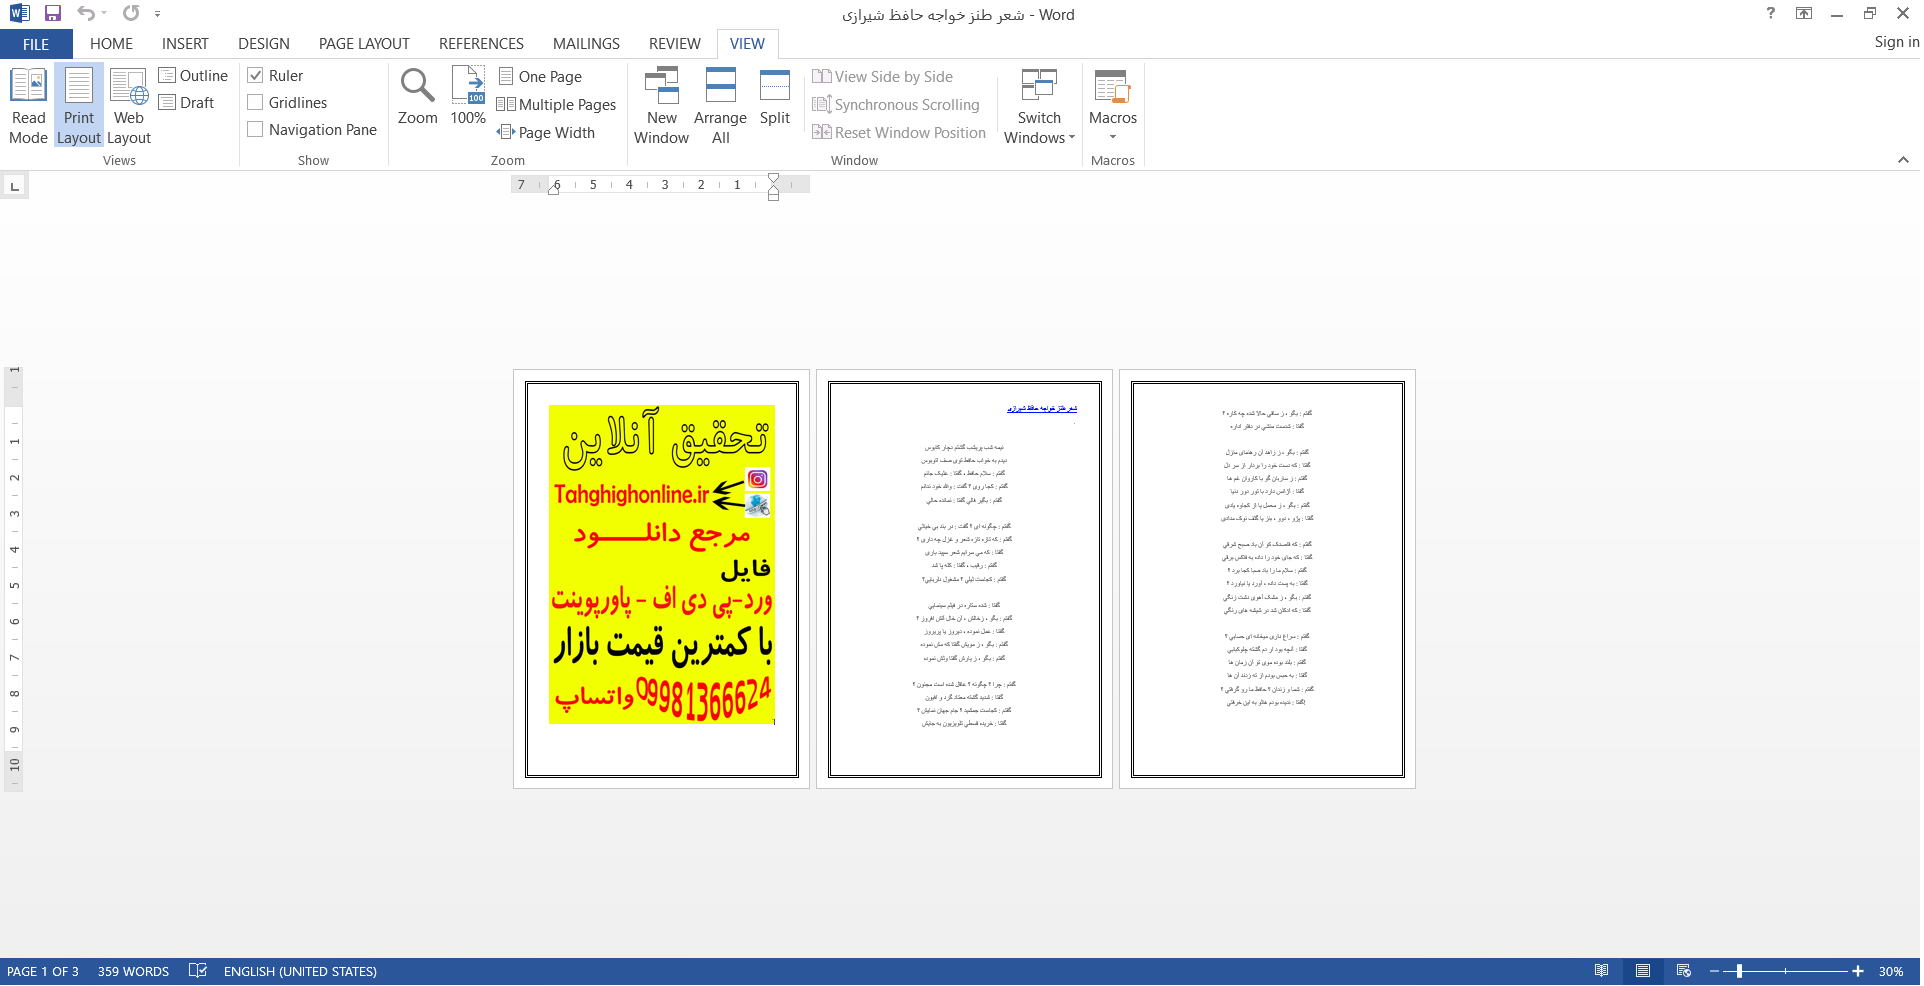Switch to the DESIGN tab
1924x986 pixels.
pyautogui.click(x=264, y=44)
